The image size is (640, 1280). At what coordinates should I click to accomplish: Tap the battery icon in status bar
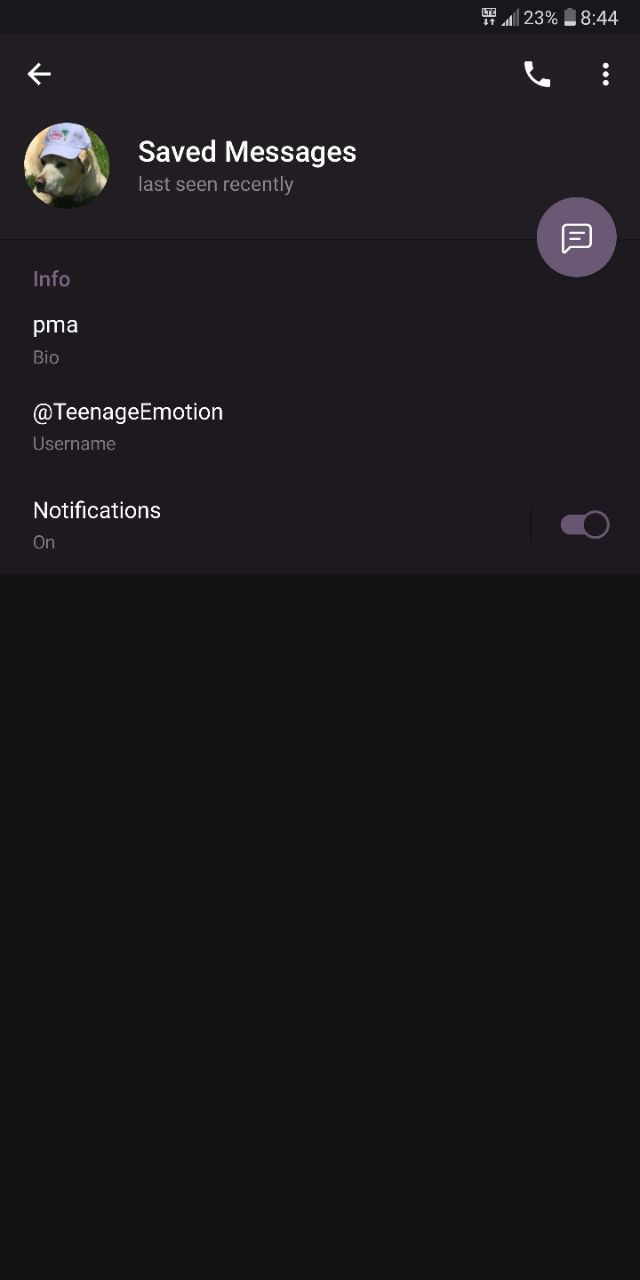570,18
